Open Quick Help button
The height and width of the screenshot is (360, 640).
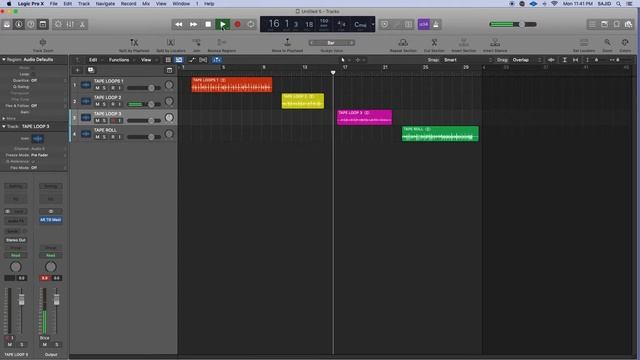(x=31, y=24)
